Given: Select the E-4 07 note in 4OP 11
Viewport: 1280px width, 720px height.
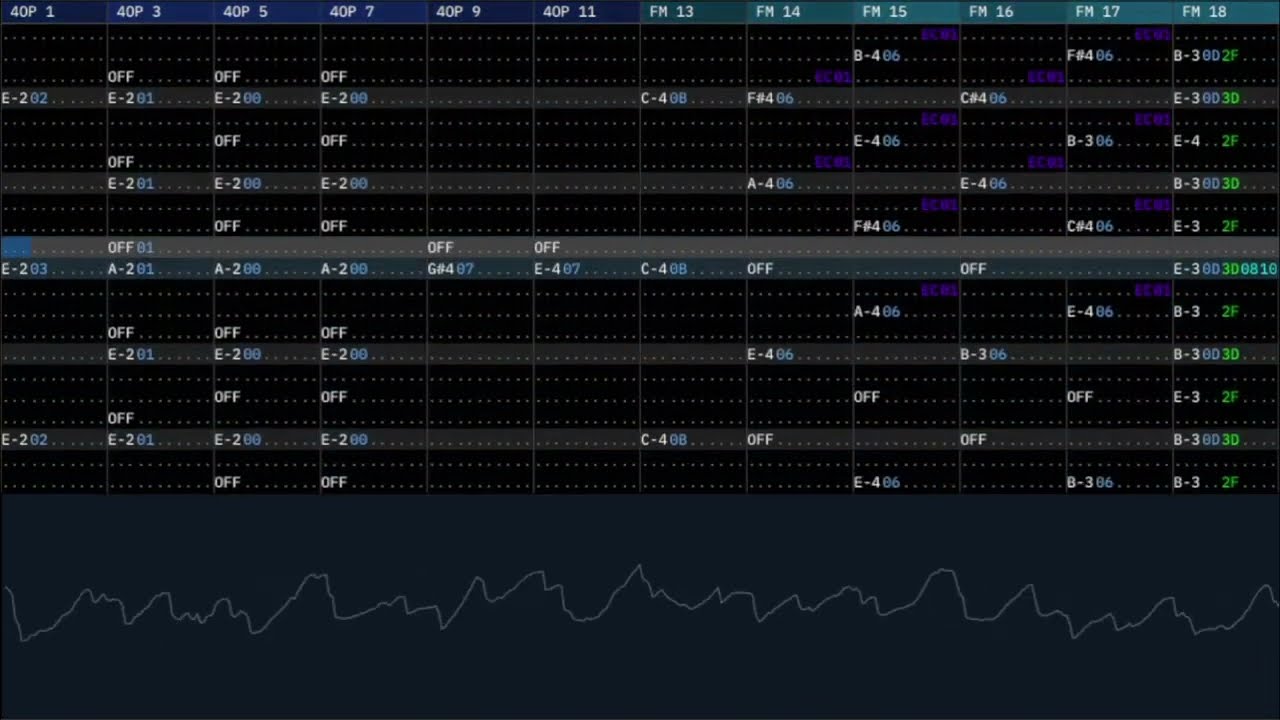Looking at the screenshot, I should click(557, 269).
